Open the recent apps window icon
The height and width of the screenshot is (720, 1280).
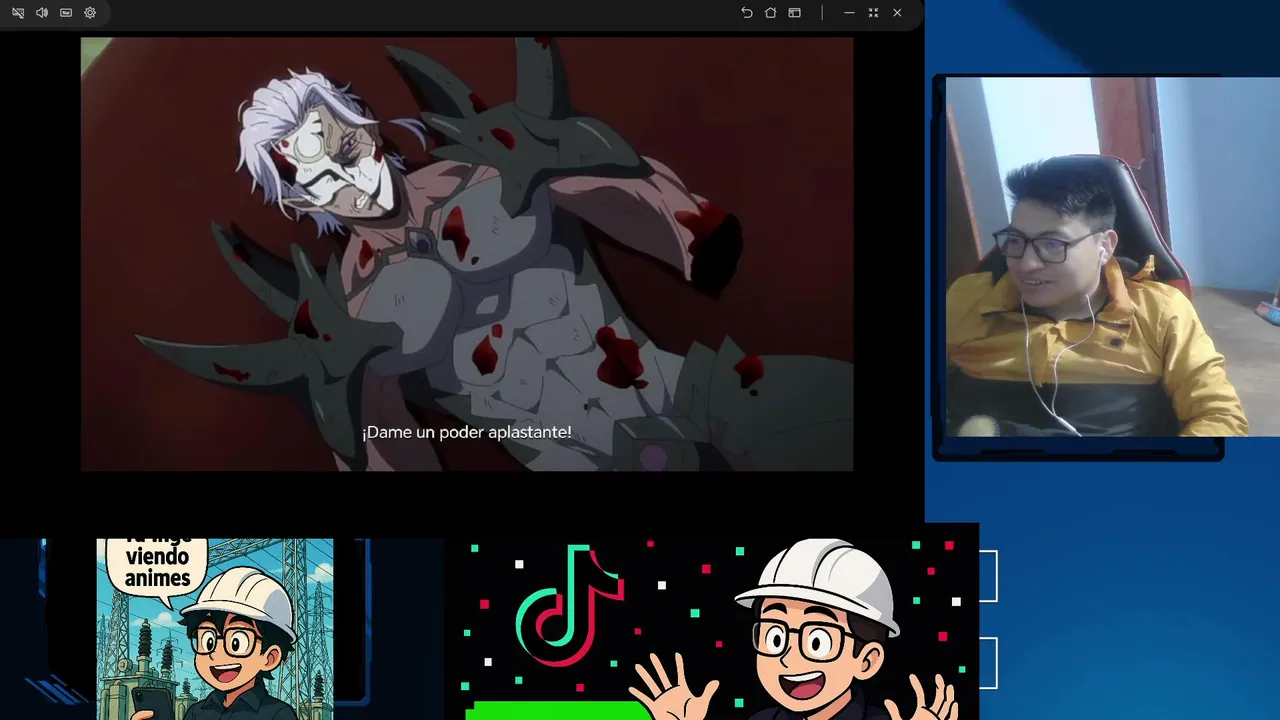[x=794, y=13]
